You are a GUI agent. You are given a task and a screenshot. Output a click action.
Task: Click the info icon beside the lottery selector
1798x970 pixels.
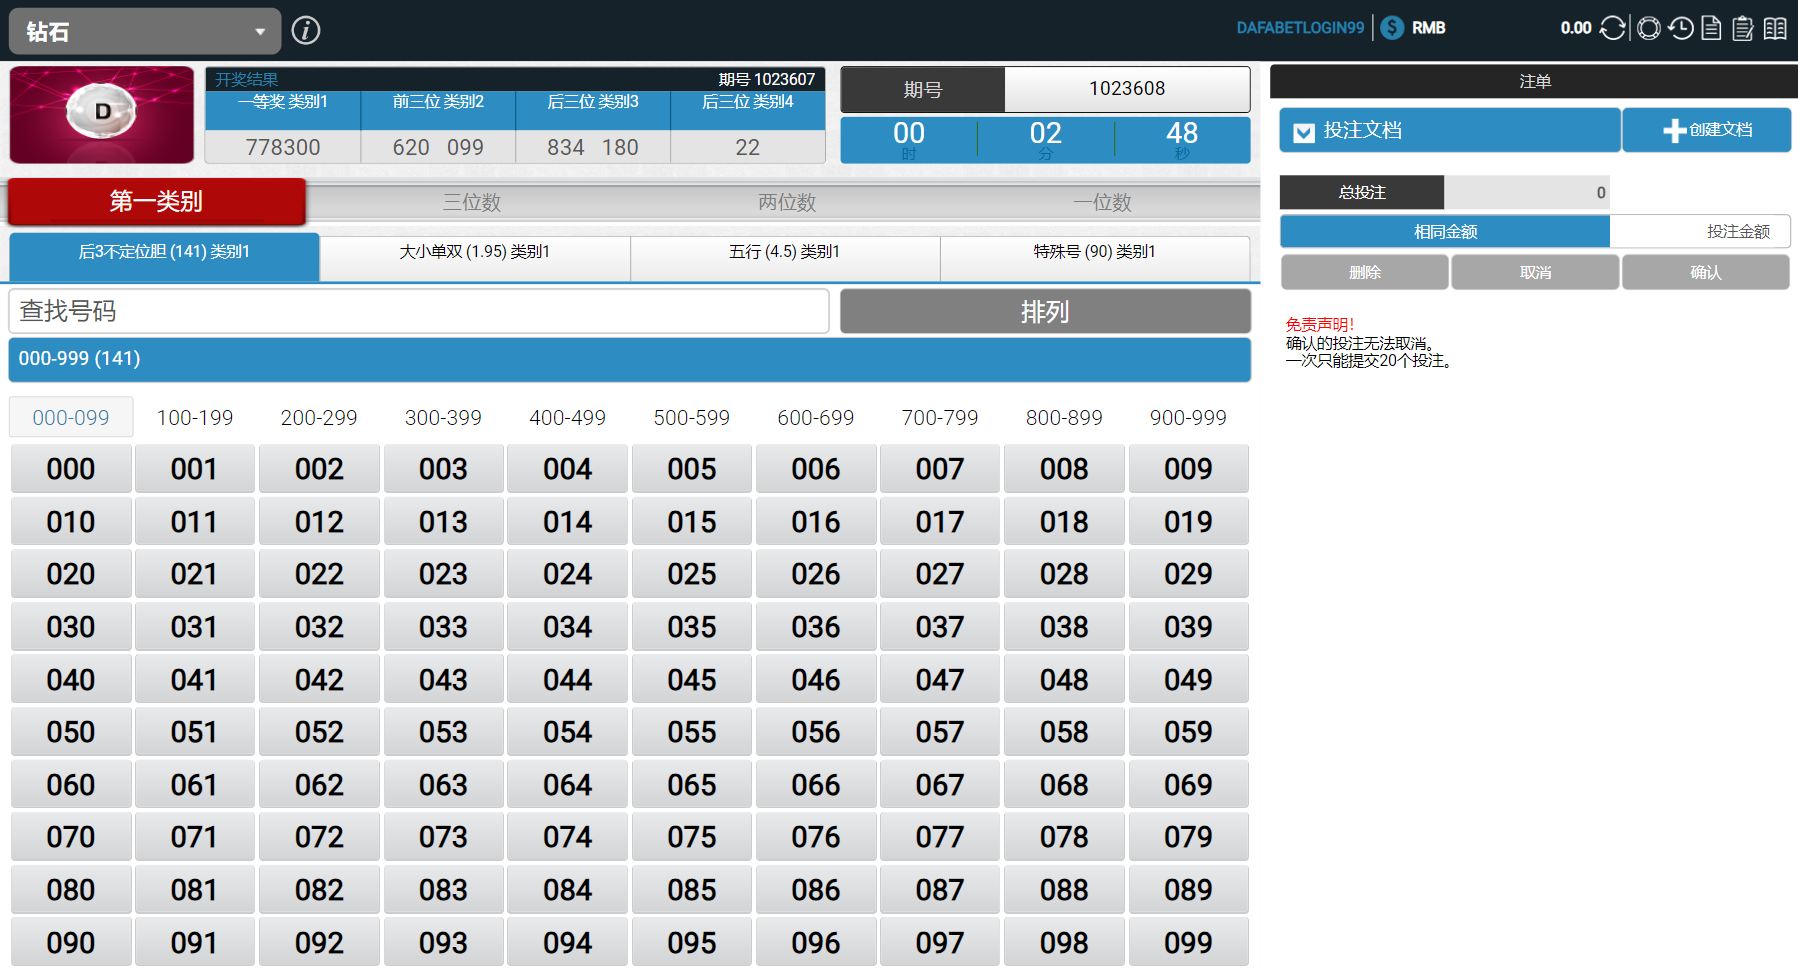pyautogui.click(x=306, y=30)
